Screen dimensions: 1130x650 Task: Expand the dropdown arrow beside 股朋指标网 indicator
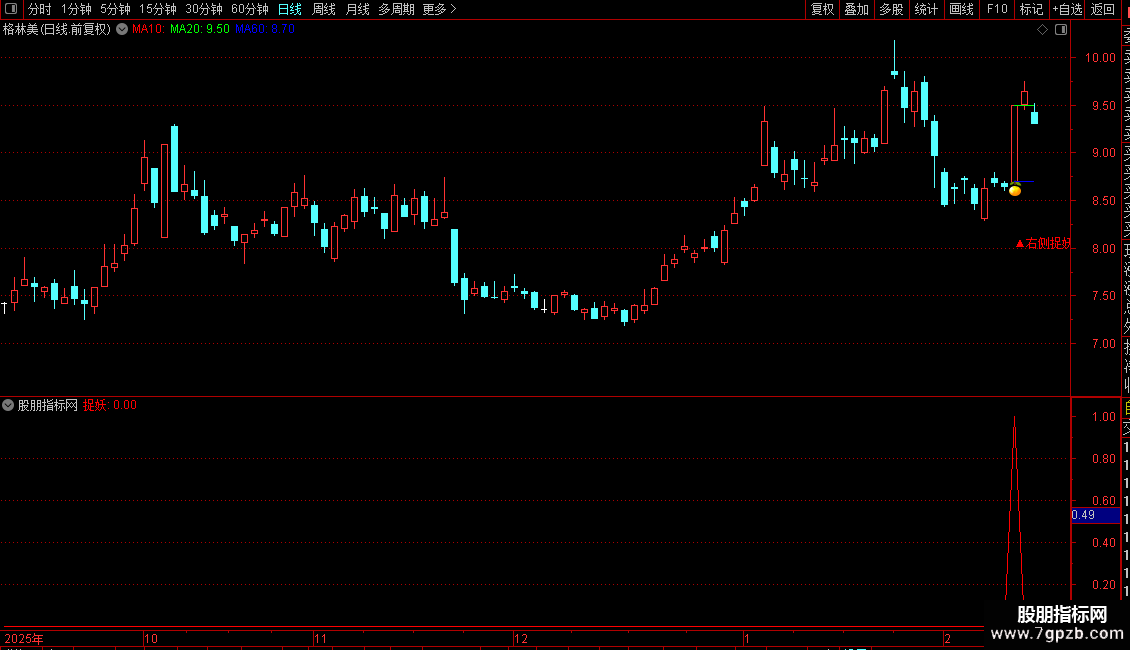[x=8, y=405]
